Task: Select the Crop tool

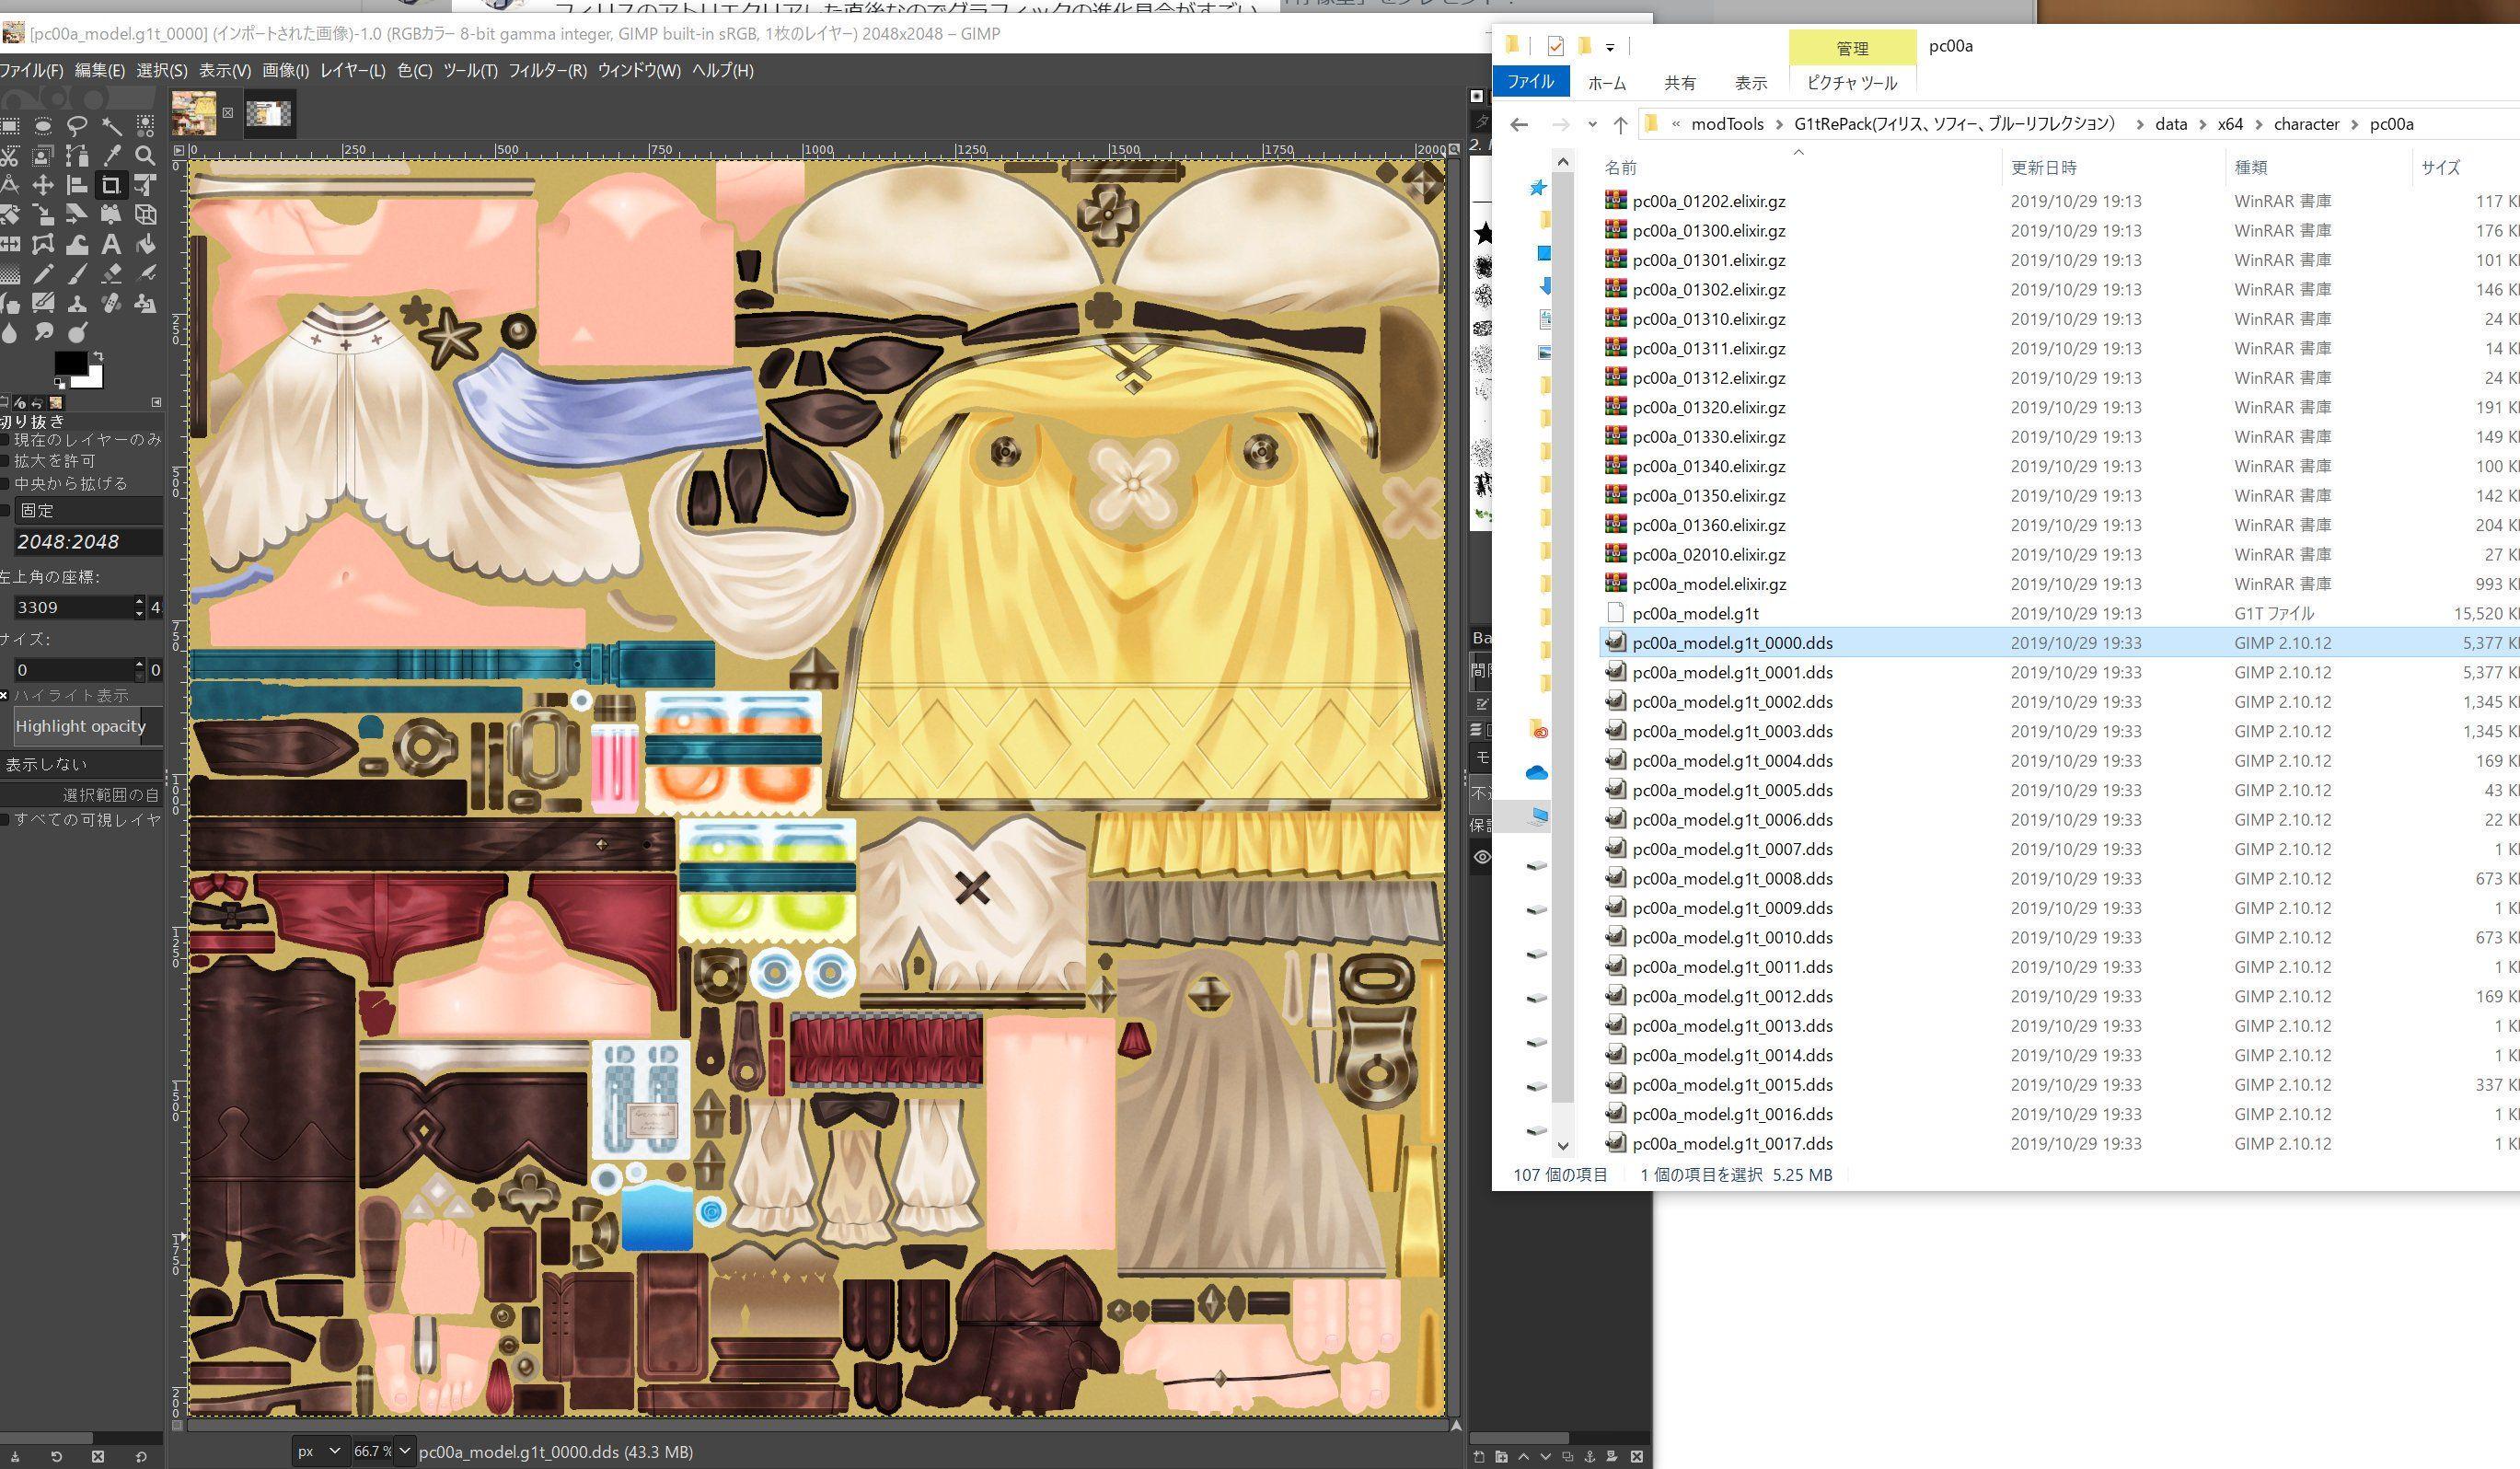Action: click(111, 185)
